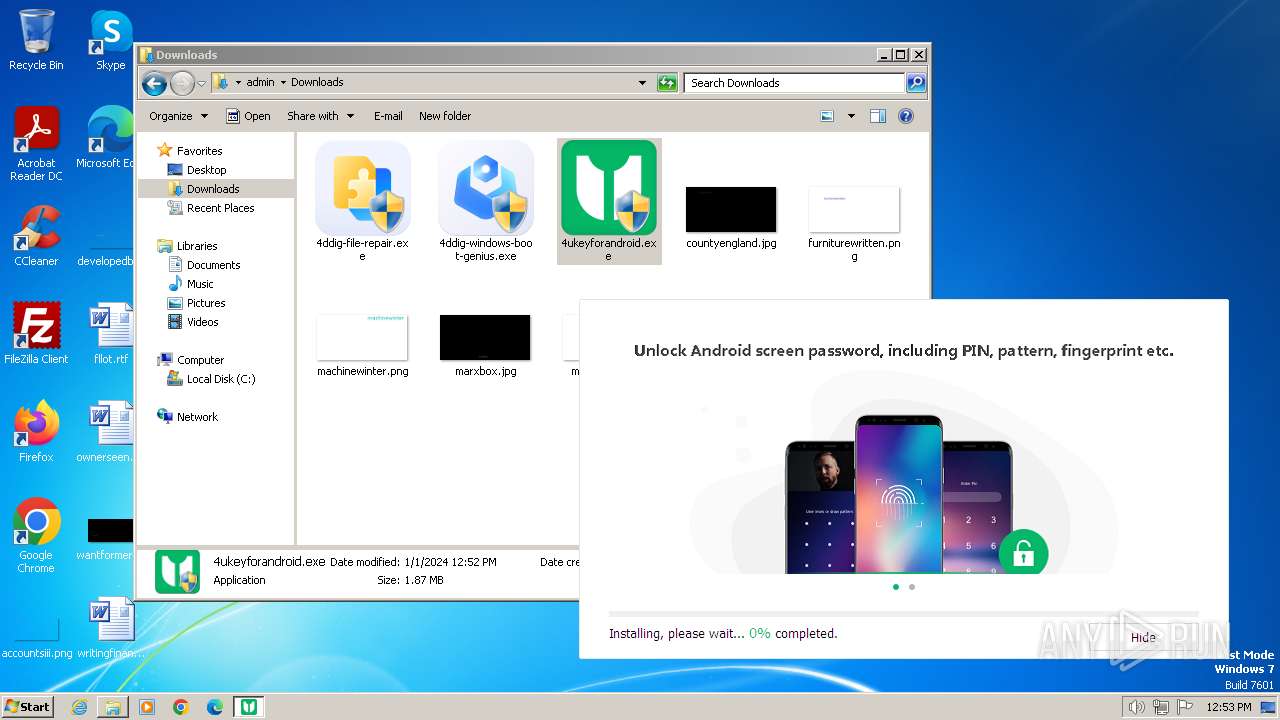Open the CCleaner desktop shortcut
1280x720 pixels.
(36, 236)
